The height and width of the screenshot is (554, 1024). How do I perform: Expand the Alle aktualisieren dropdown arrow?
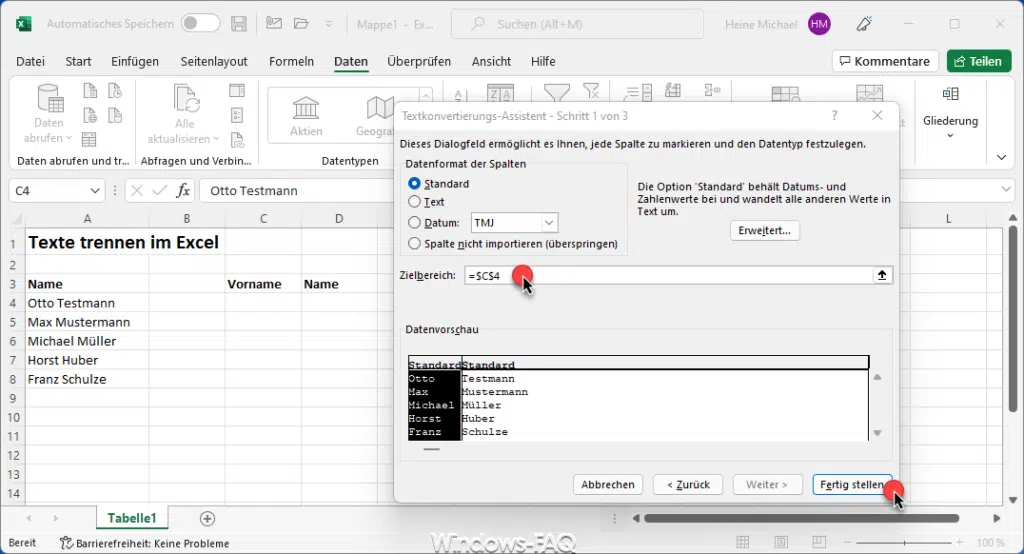click(216, 139)
